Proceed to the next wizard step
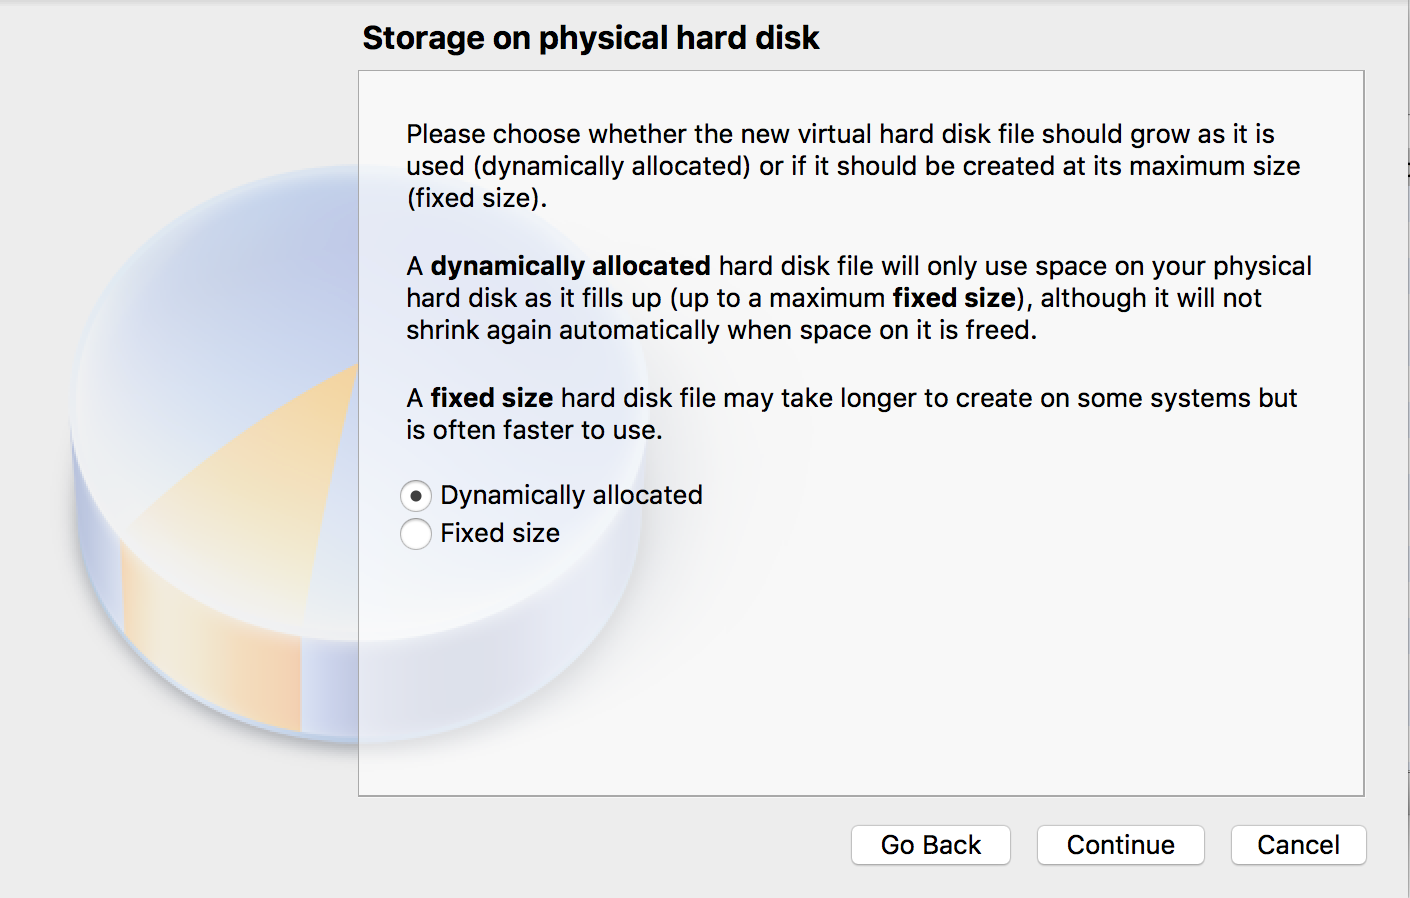Viewport: 1410px width, 898px height. pos(1120,845)
